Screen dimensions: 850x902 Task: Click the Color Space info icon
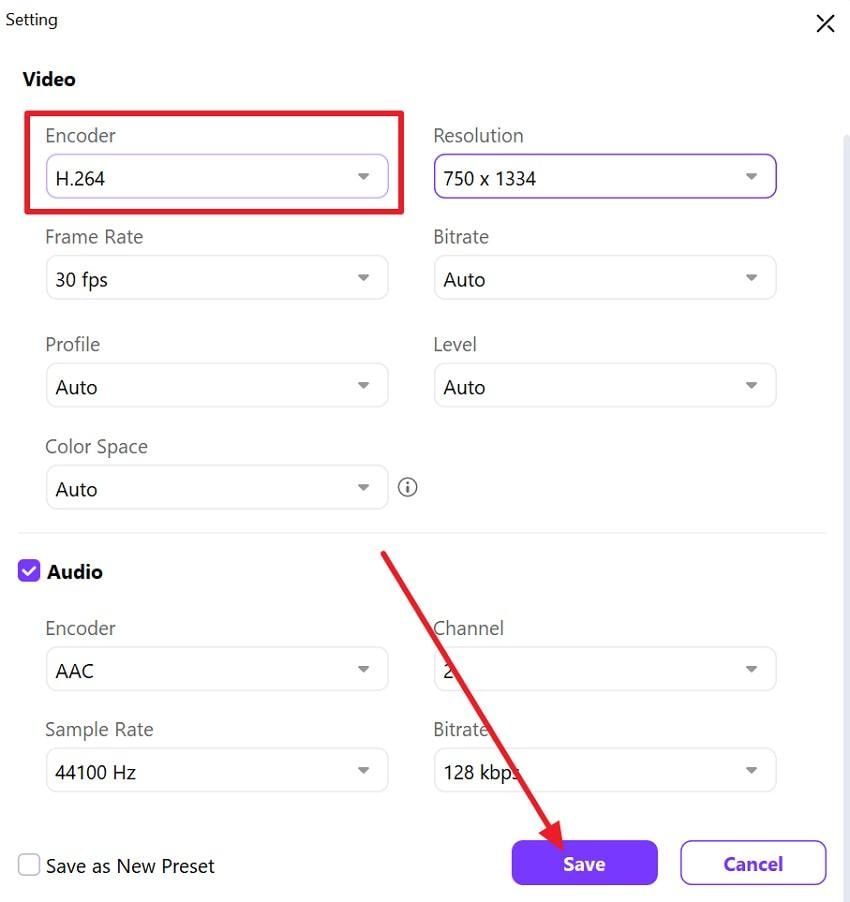407,487
